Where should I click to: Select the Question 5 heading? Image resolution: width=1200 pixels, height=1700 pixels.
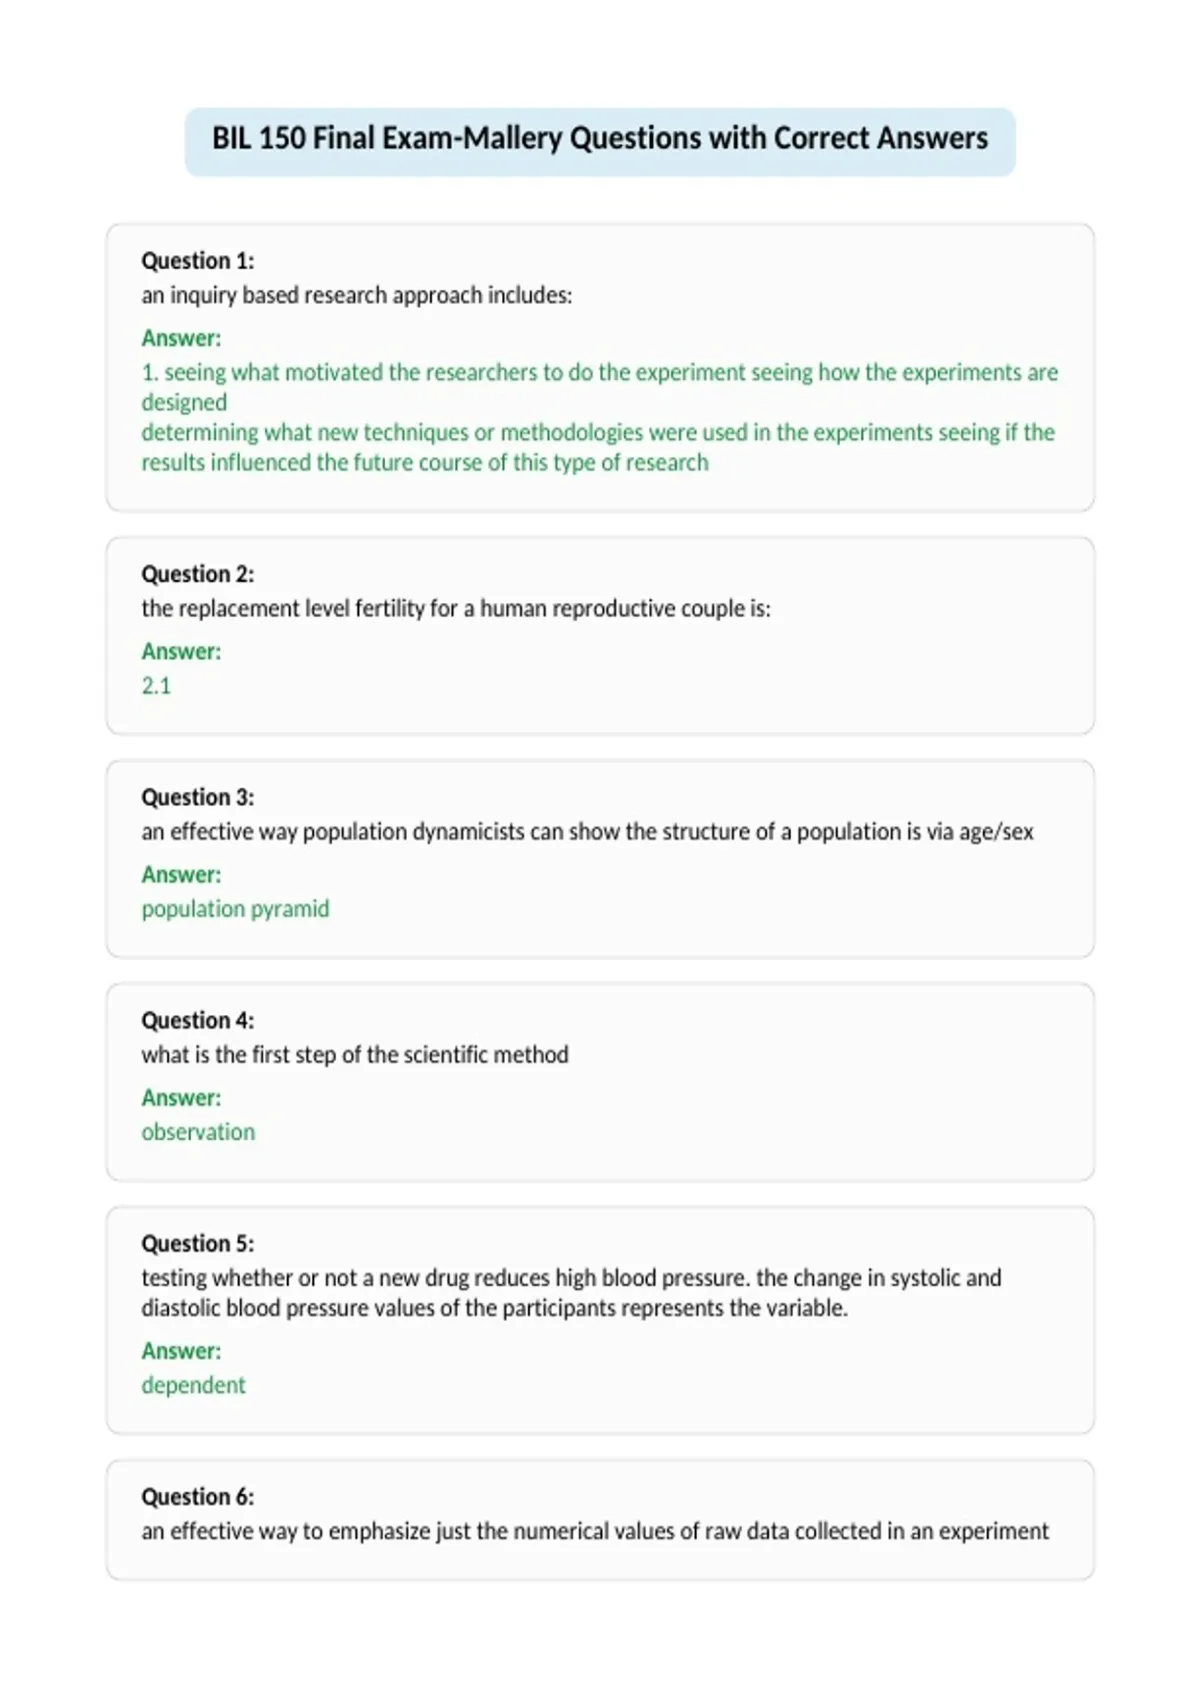pyautogui.click(x=198, y=1243)
